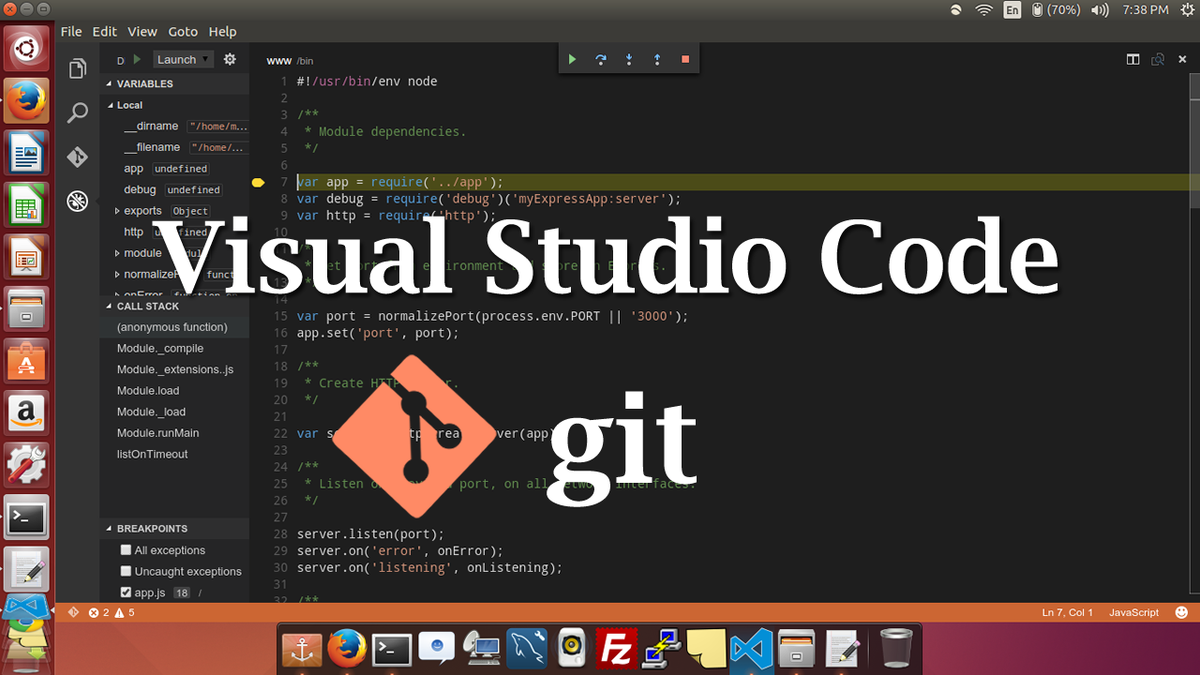Screen dimensions: 1200x675
Task: Change the JavaScript language mode
Action: pos(1134,612)
